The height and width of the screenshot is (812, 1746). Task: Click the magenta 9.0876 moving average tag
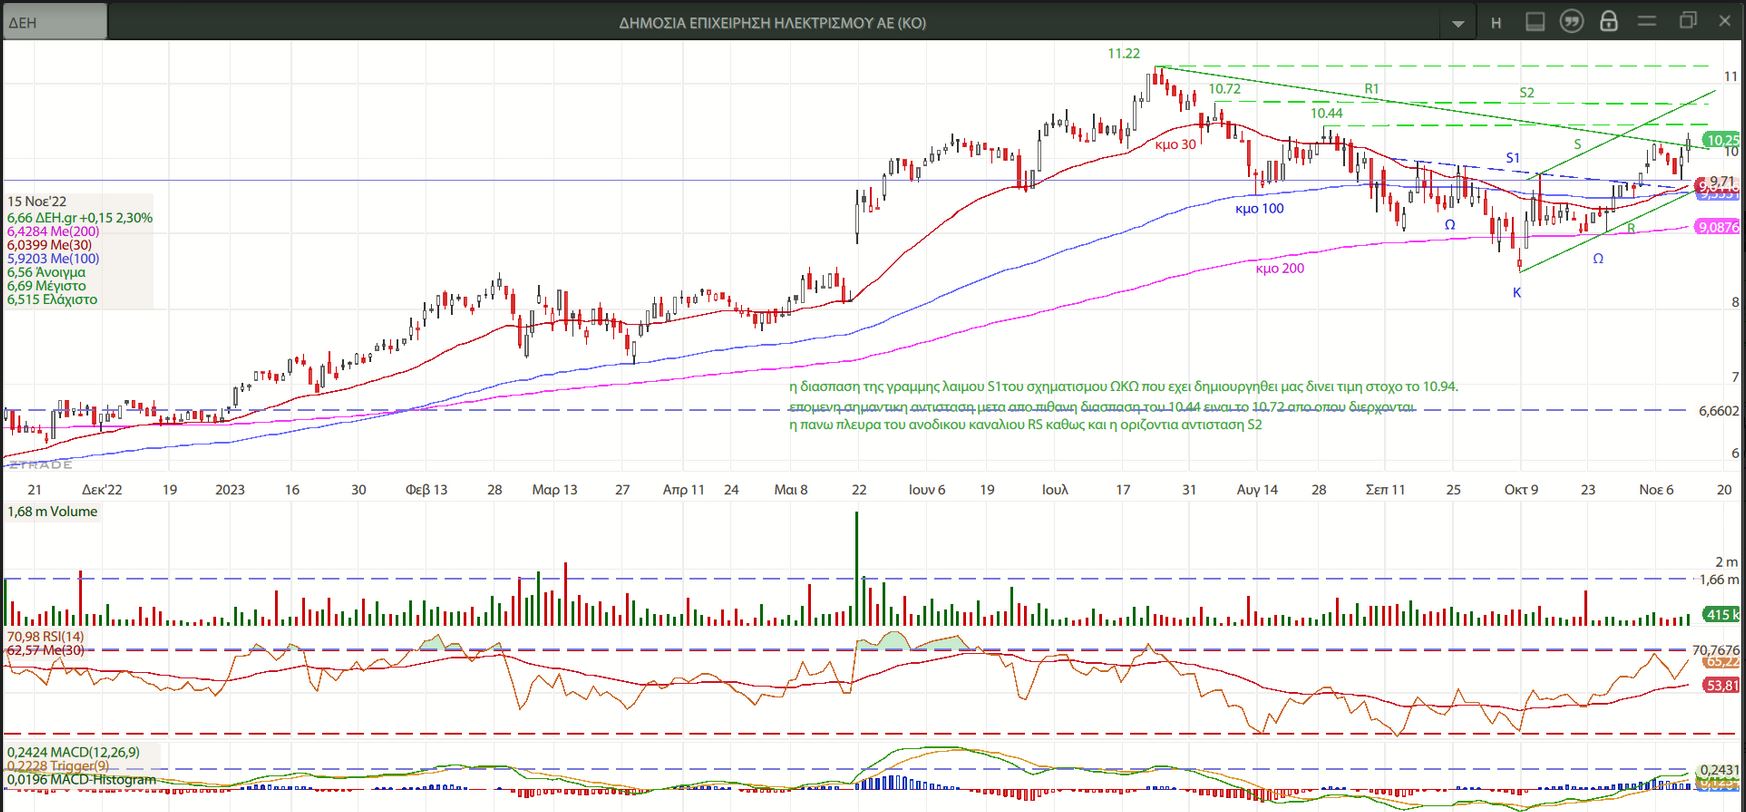pyautogui.click(x=1718, y=227)
